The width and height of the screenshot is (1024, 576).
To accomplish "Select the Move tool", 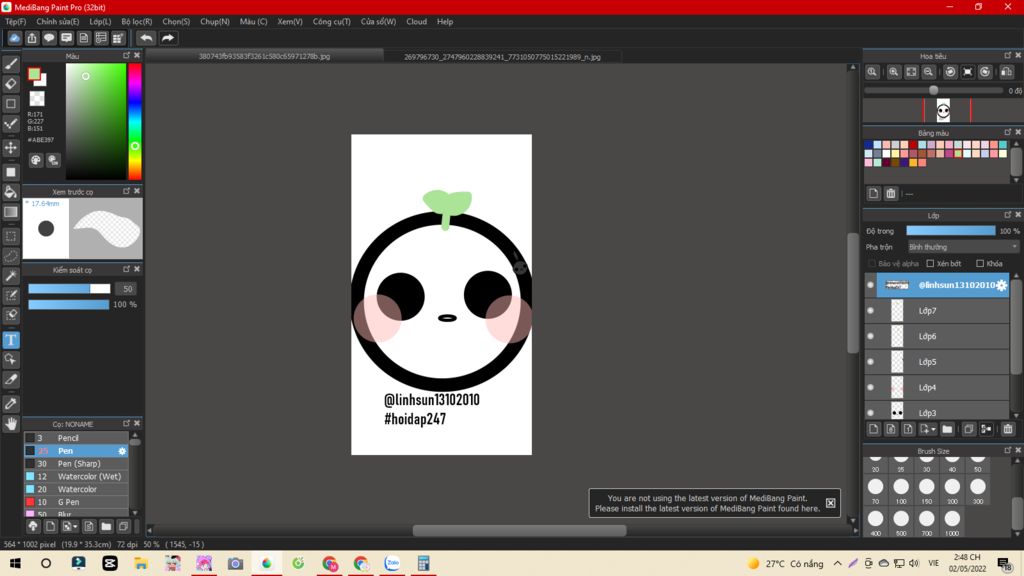I will 11,148.
